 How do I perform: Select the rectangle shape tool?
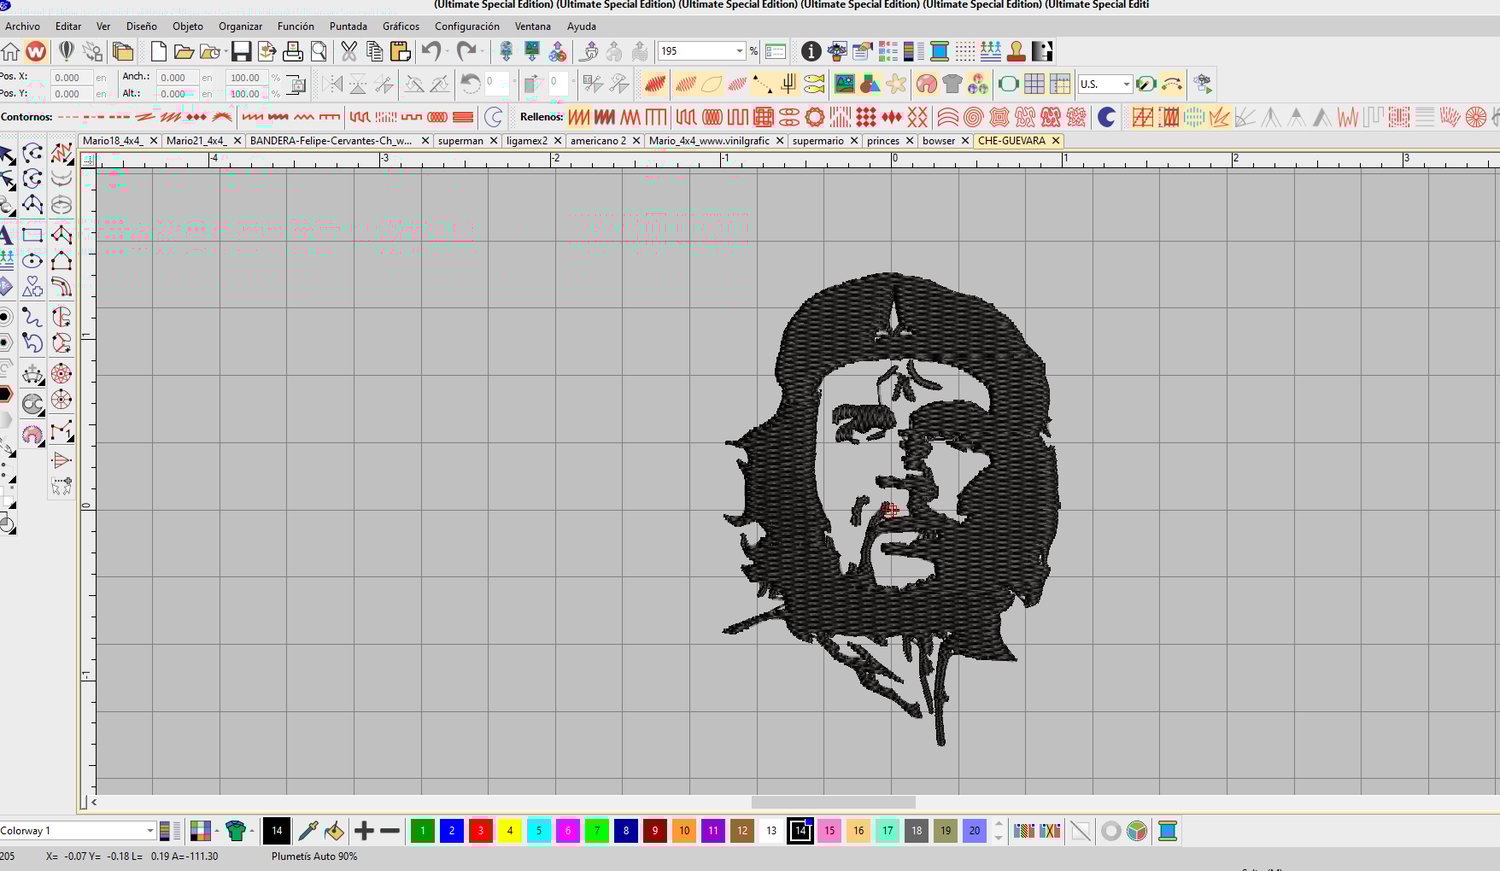coord(33,235)
